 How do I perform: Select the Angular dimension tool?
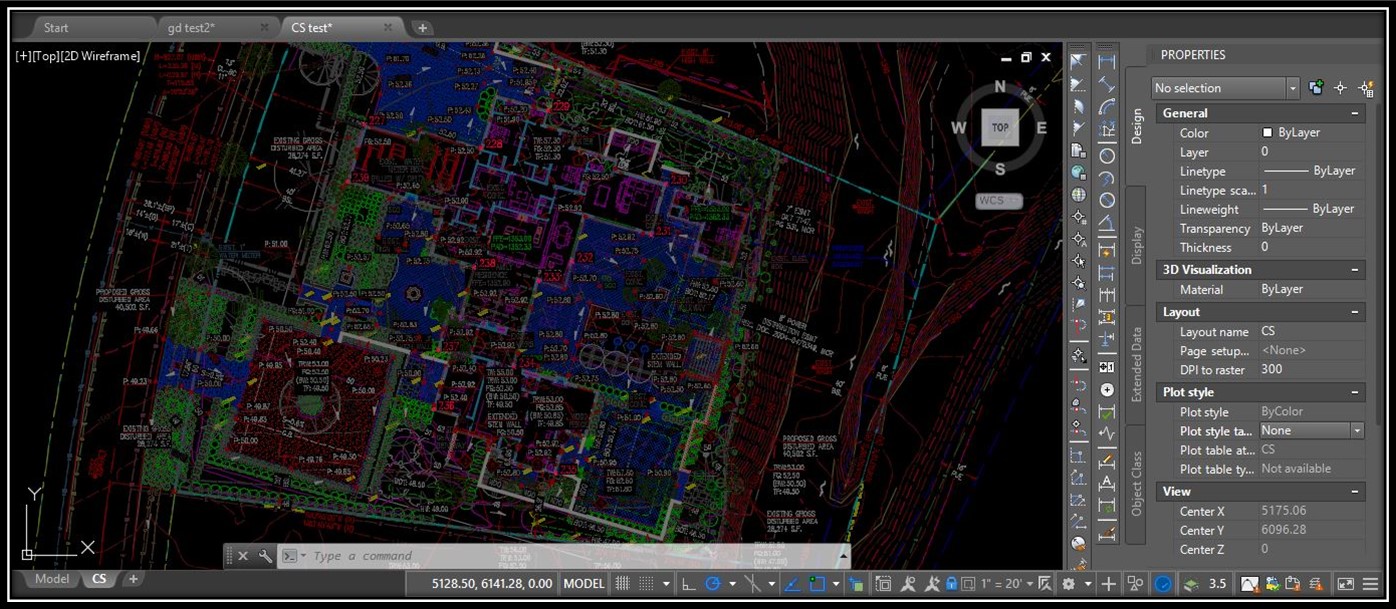pyautogui.click(x=1107, y=223)
